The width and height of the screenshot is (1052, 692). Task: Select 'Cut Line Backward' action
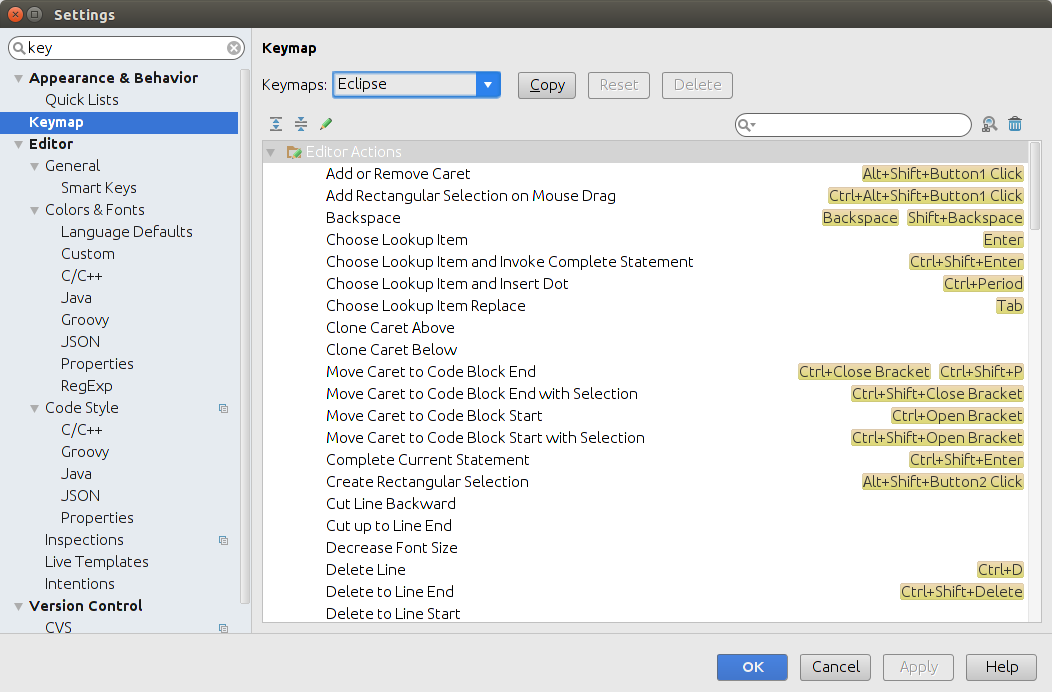point(390,504)
